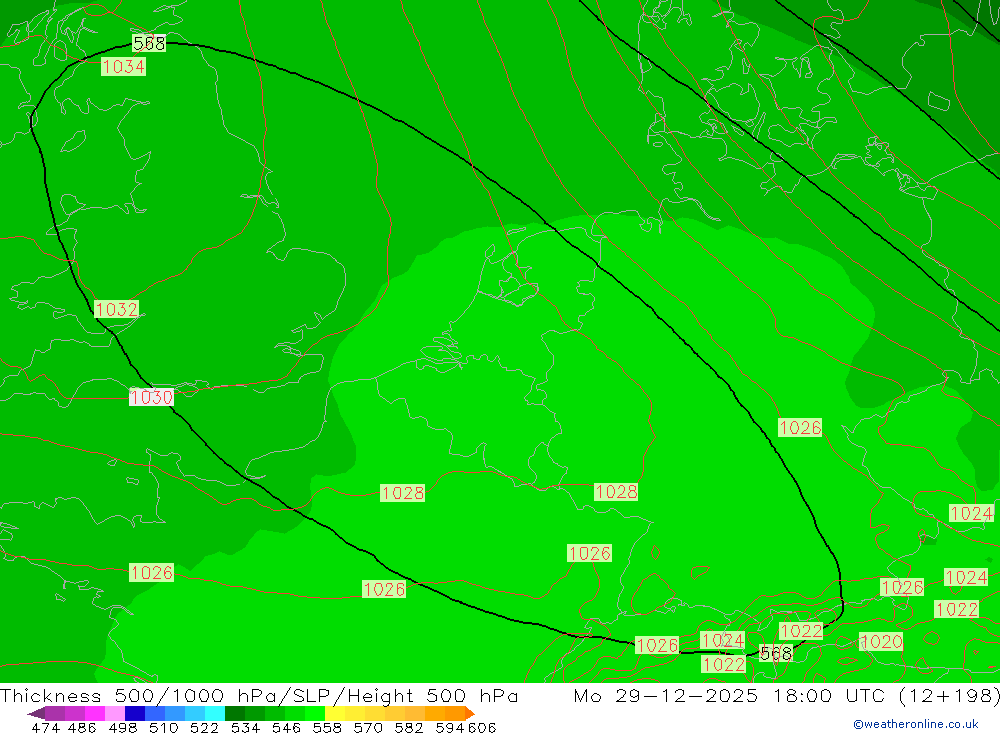Click the 498 legend value
This screenshot has height=733, width=1000.
pos(123,728)
